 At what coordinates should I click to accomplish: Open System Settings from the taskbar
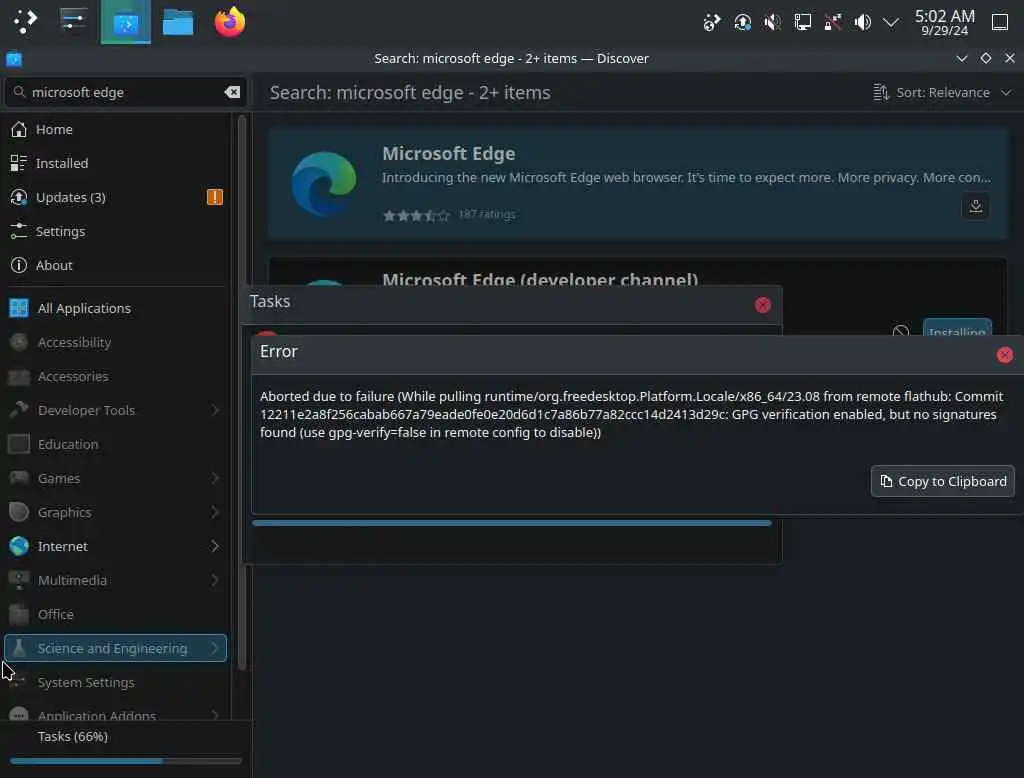point(72,22)
